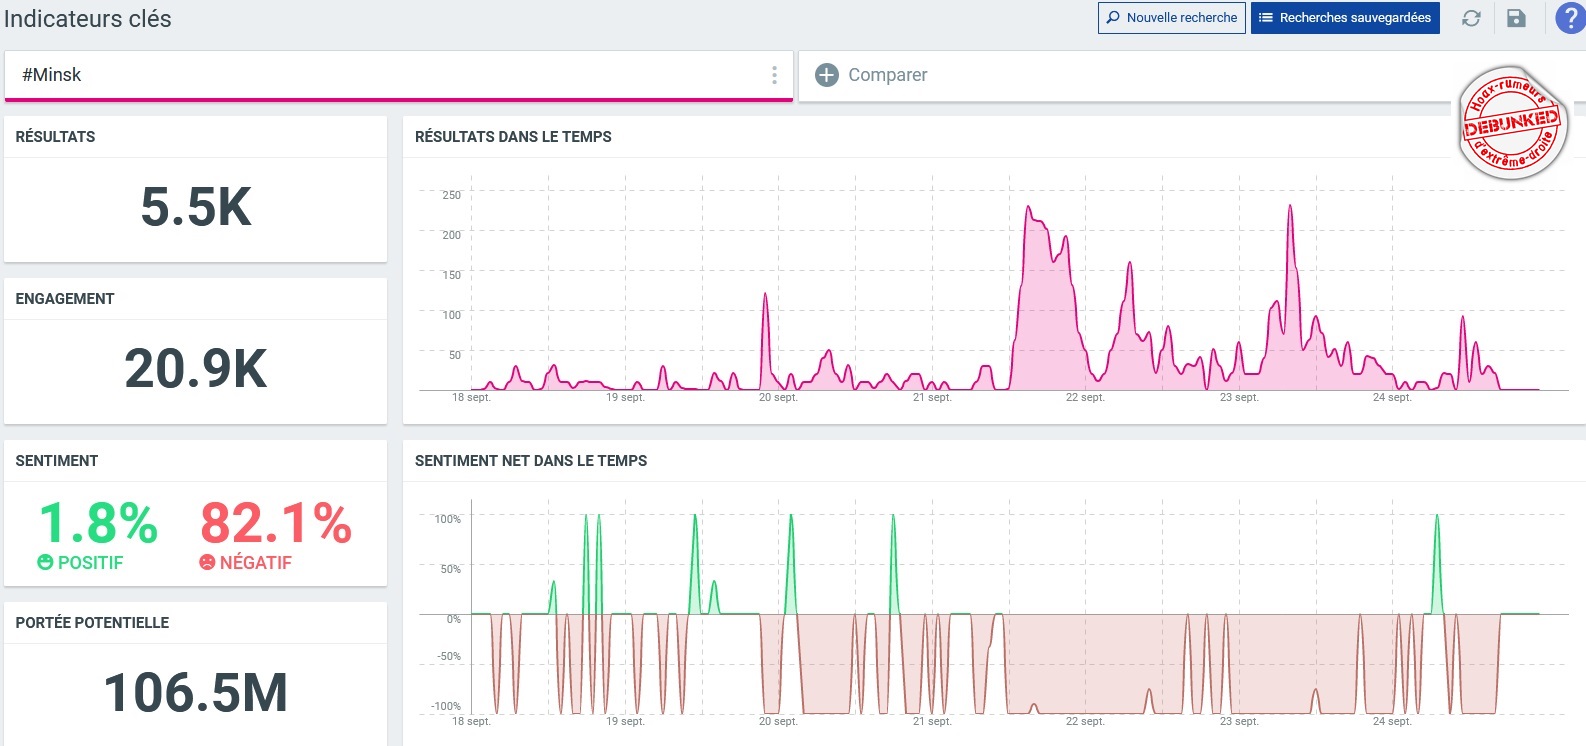Click the 1.8% positive sentiment figure
The image size is (1586, 746).
[98, 523]
